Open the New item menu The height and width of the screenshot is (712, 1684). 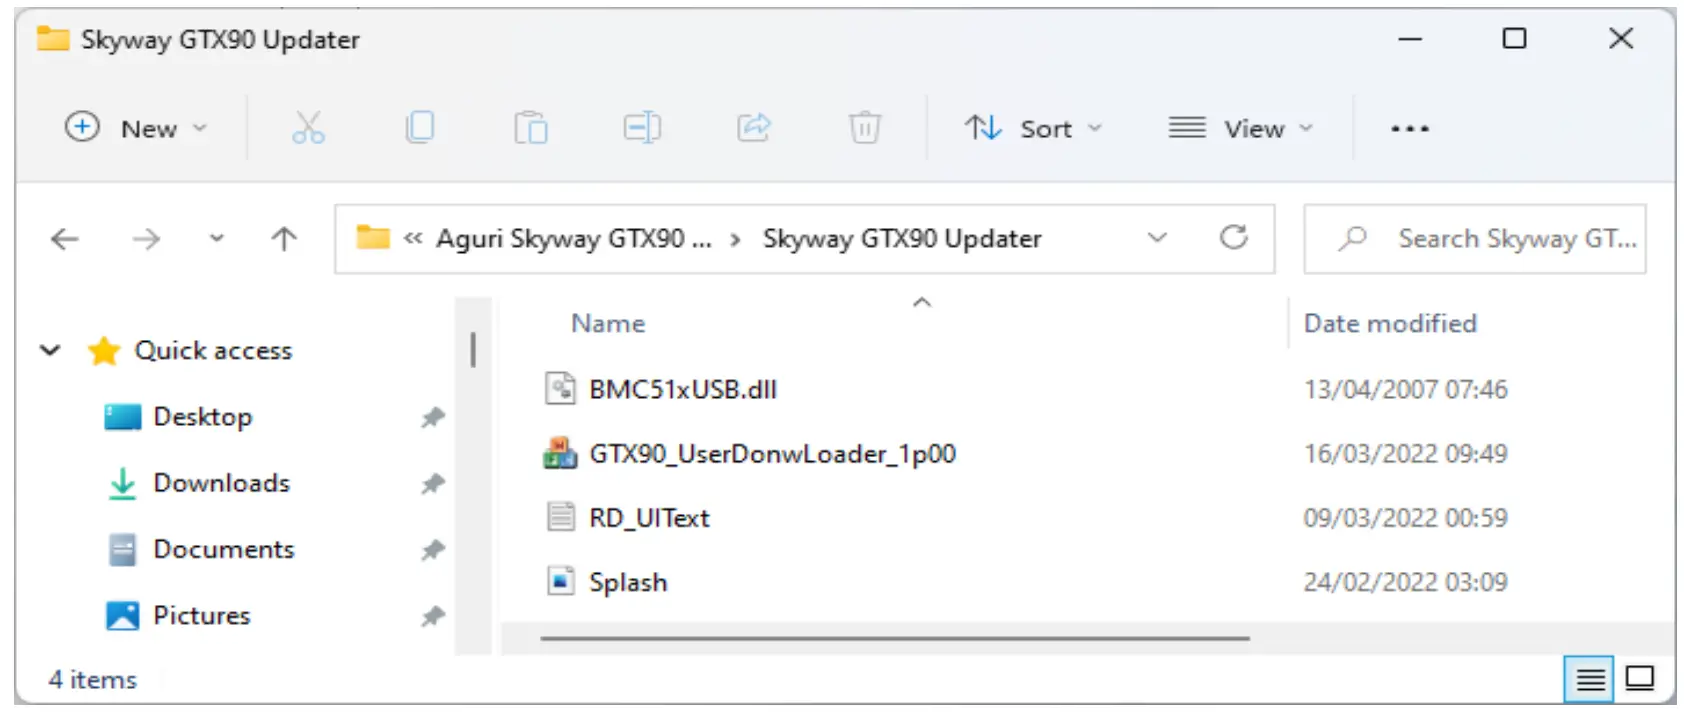pos(136,128)
